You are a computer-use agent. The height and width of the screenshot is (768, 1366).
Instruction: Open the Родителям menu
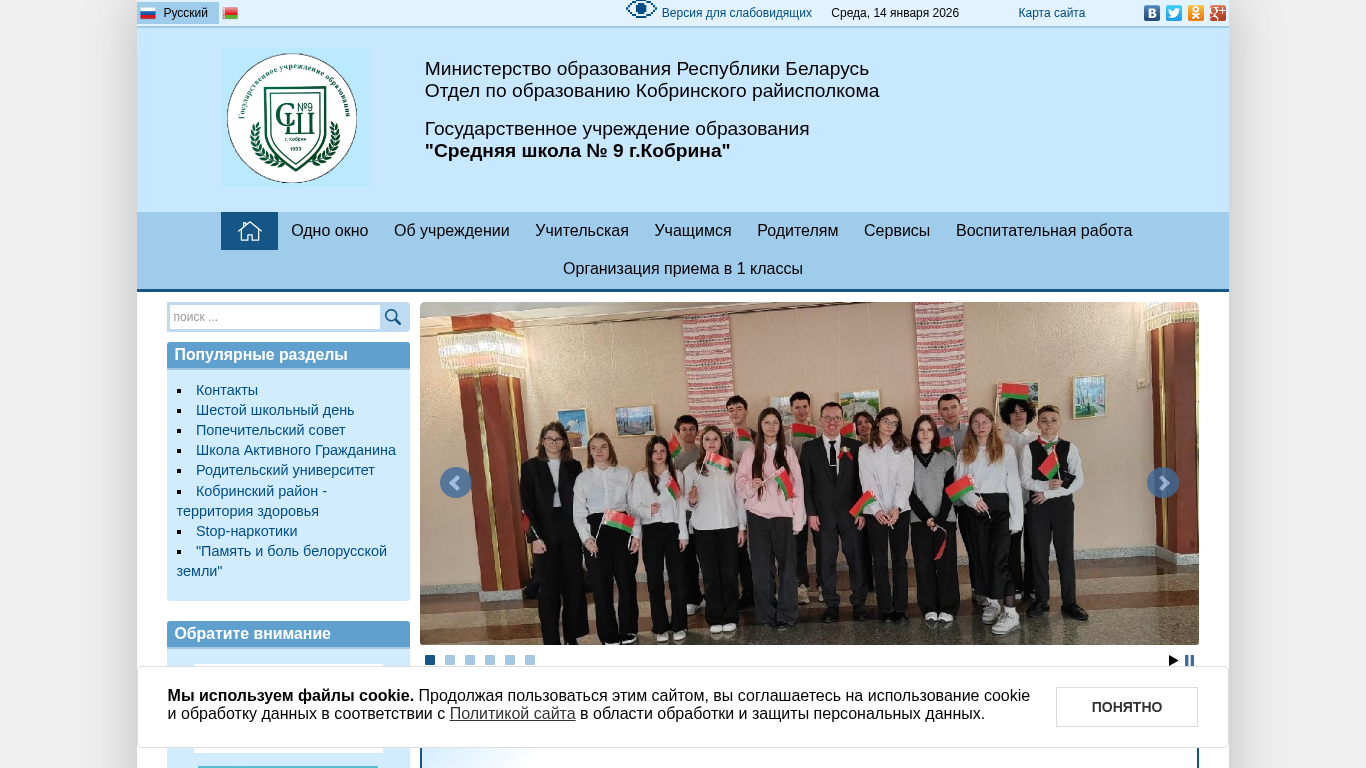[798, 231]
